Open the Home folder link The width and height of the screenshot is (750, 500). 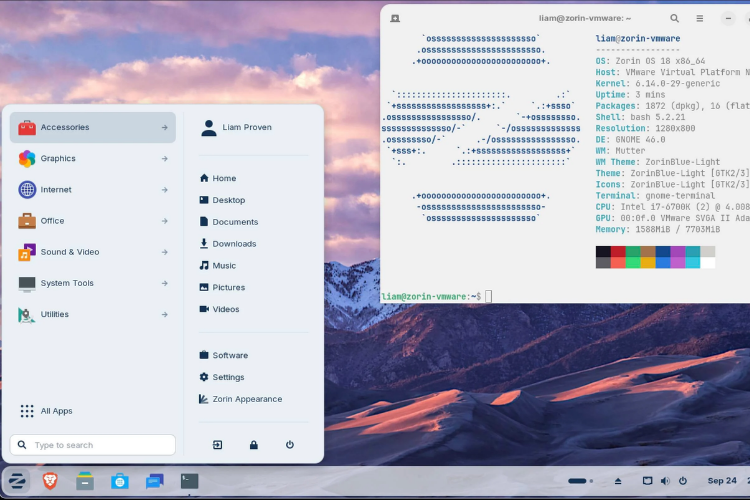click(218, 178)
